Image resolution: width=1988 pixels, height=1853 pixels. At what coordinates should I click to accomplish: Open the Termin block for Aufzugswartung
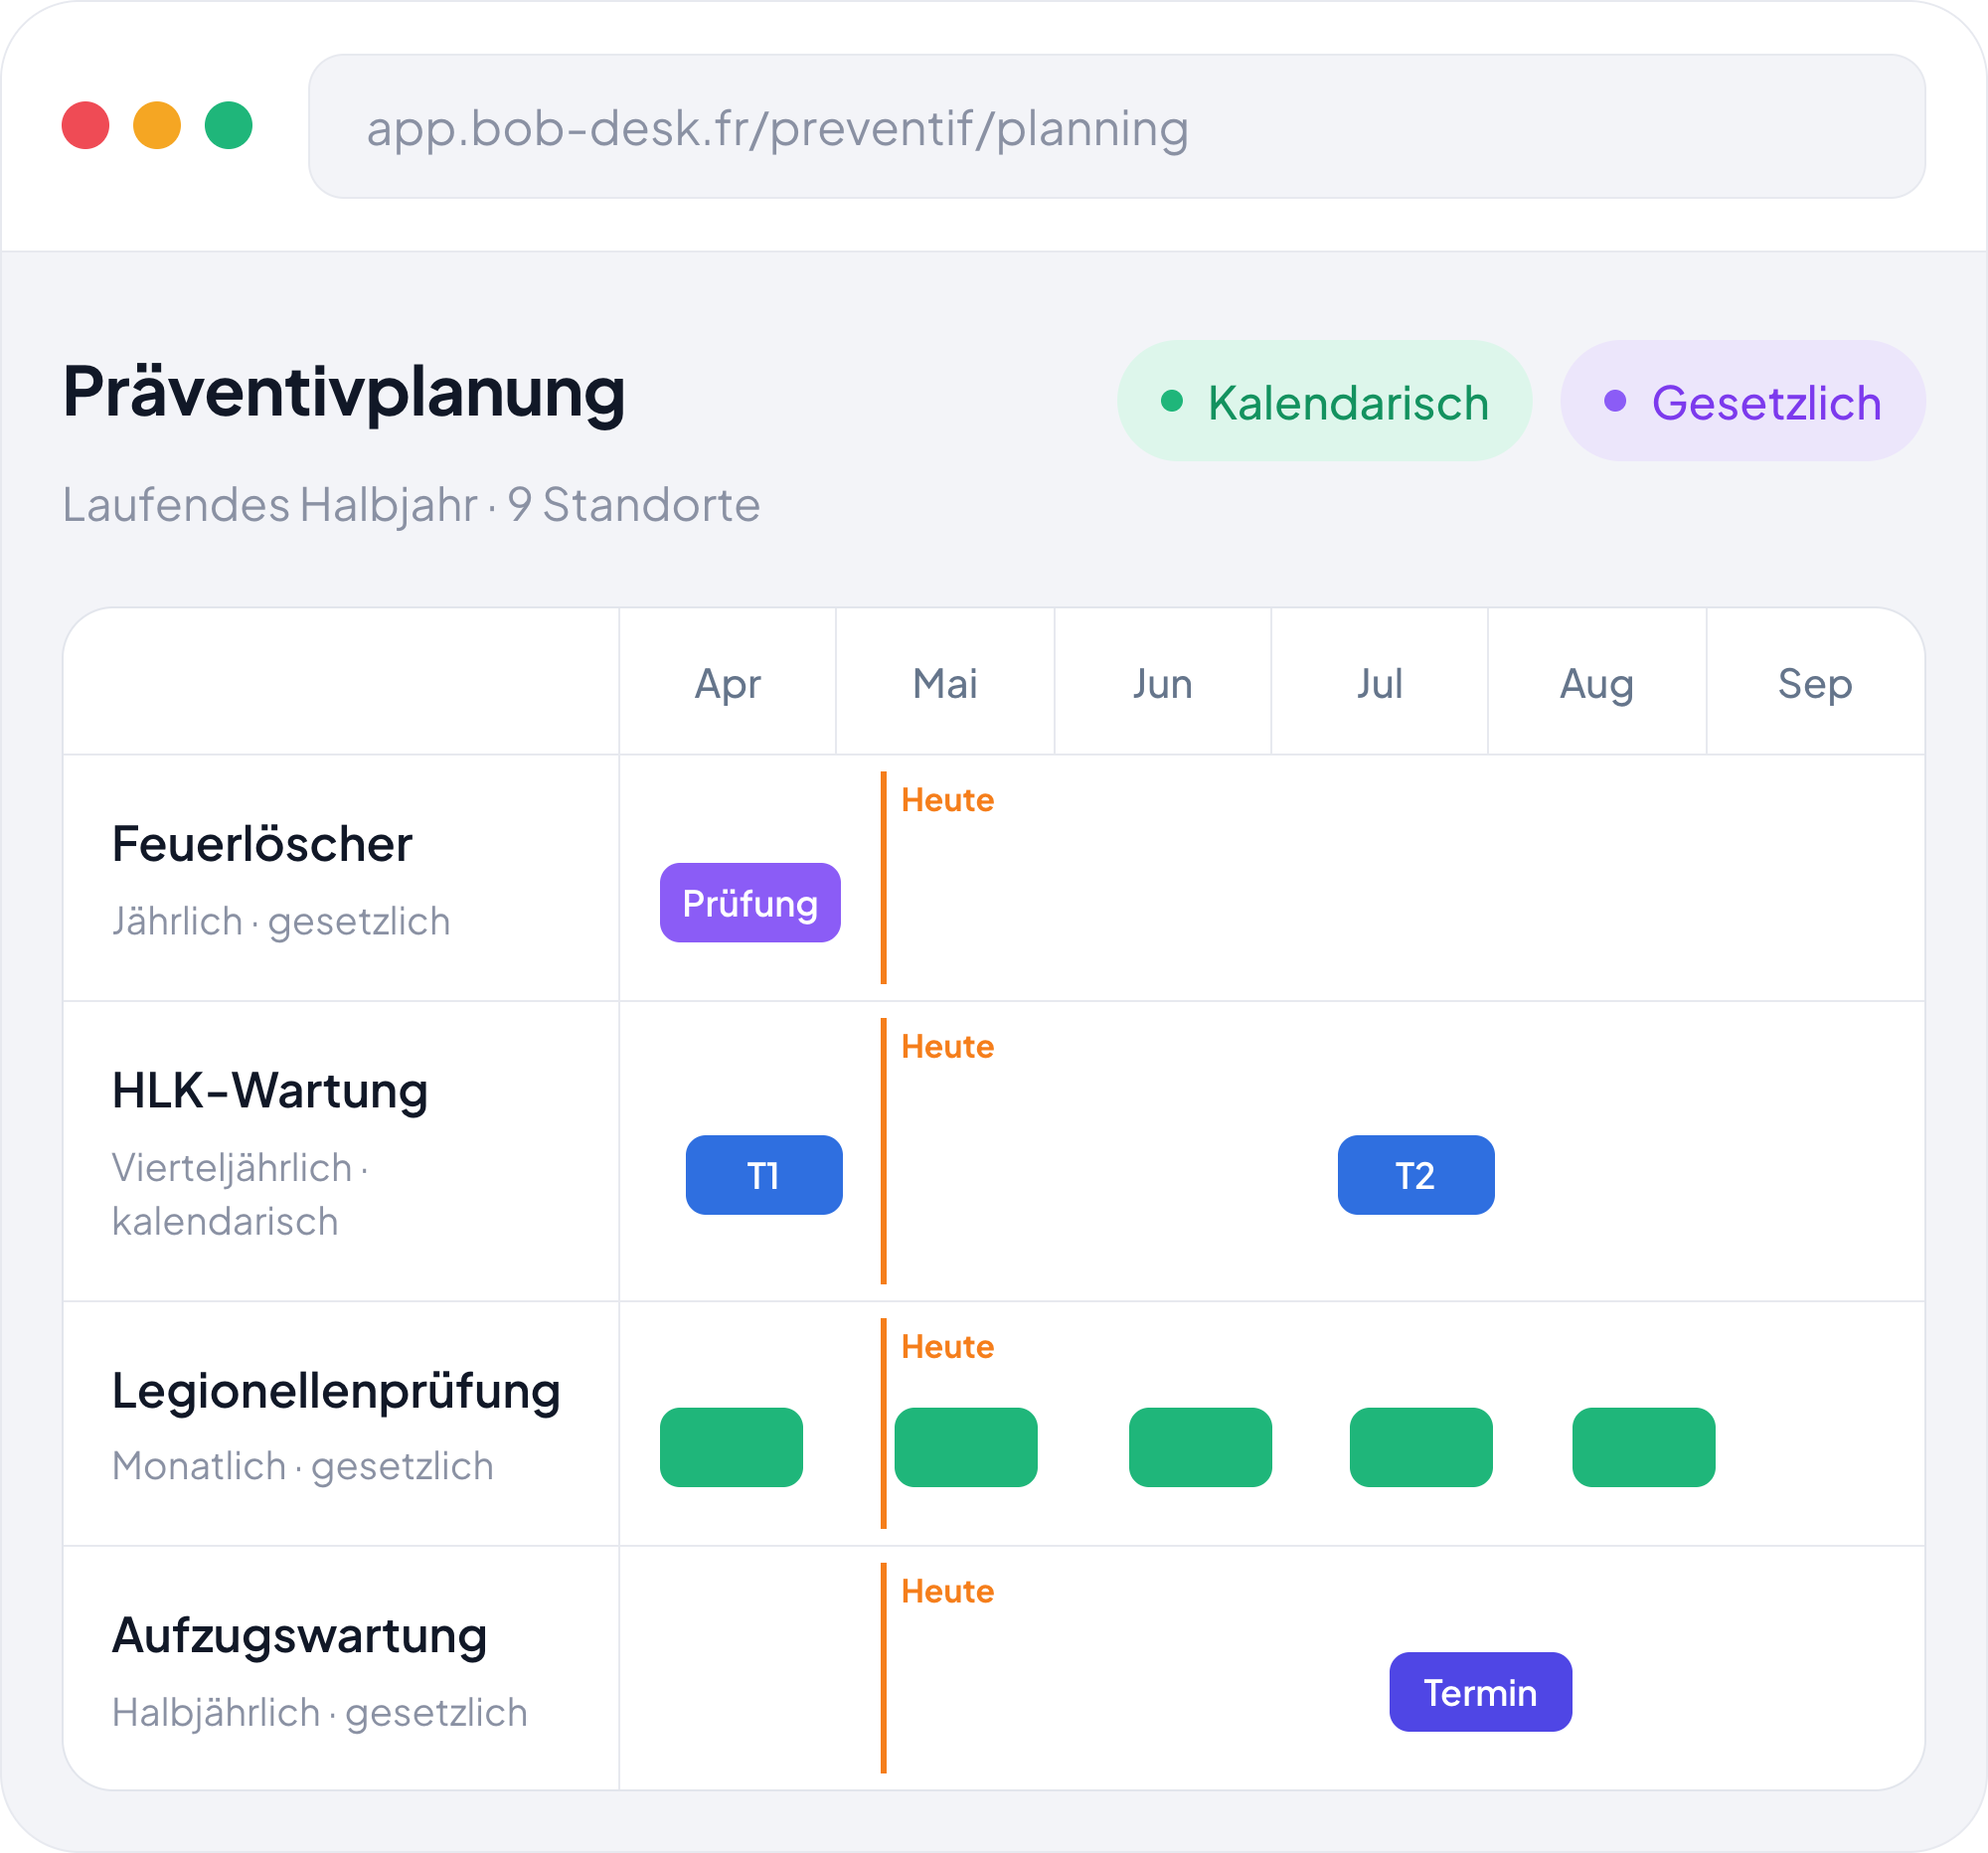[1480, 1692]
